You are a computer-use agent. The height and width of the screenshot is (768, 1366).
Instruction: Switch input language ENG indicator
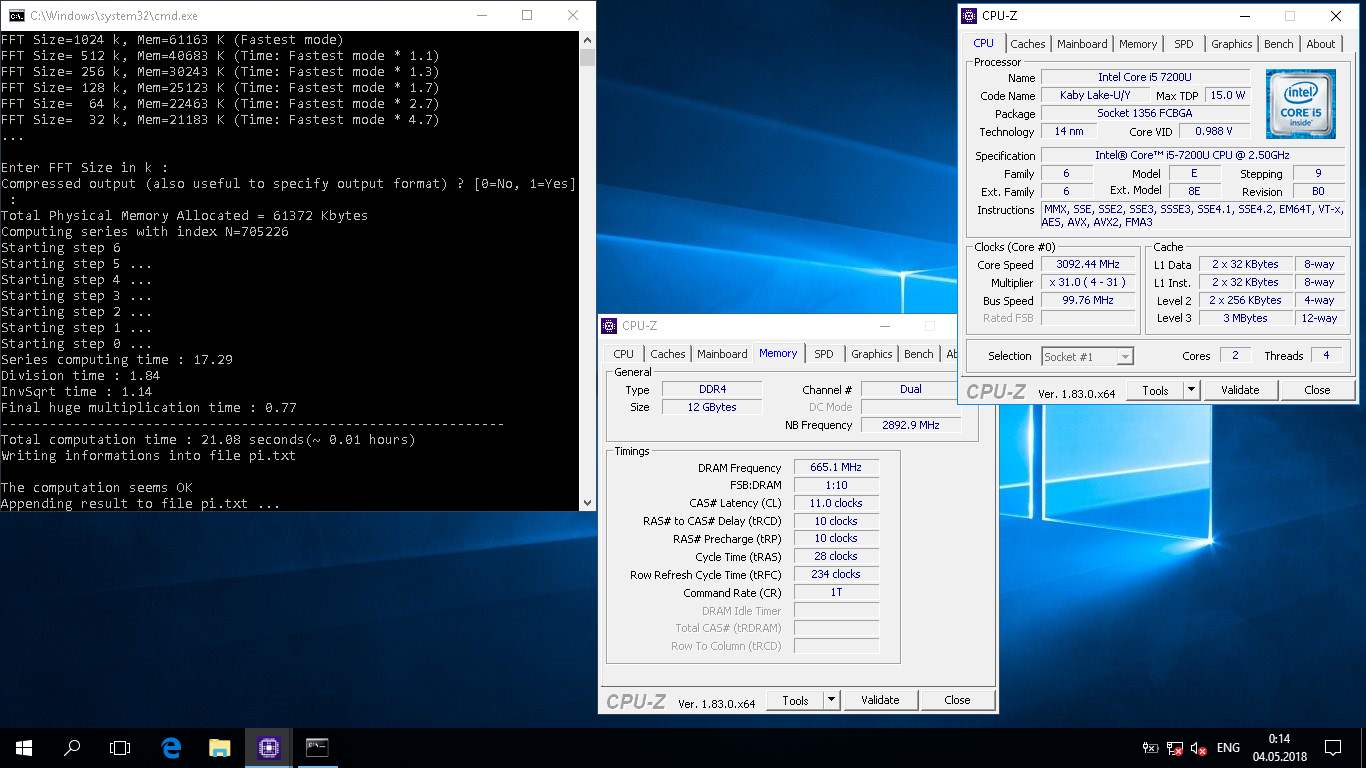point(1228,748)
